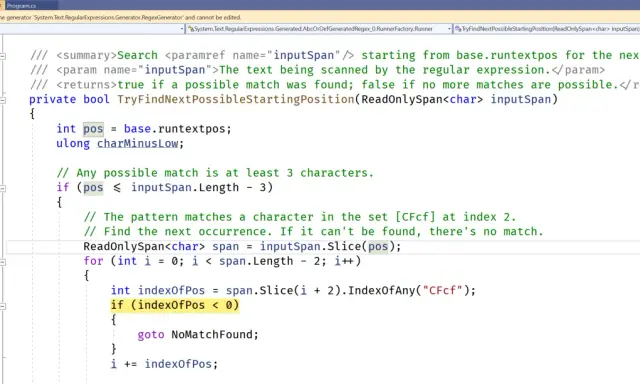This screenshot has width=640, height=384.
Task: Click the 'The pattern matches a character' comment
Action: pos(300,217)
